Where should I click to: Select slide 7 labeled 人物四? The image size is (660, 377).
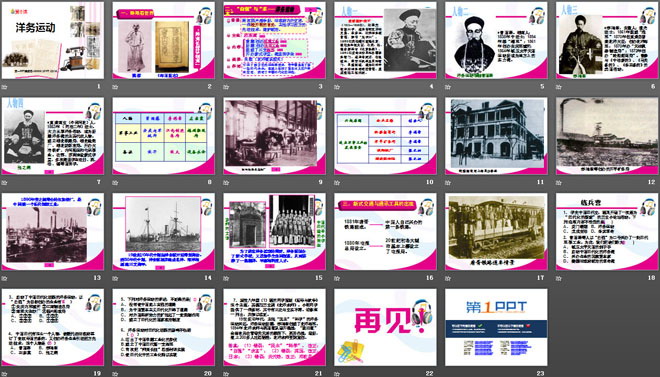coord(53,136)
